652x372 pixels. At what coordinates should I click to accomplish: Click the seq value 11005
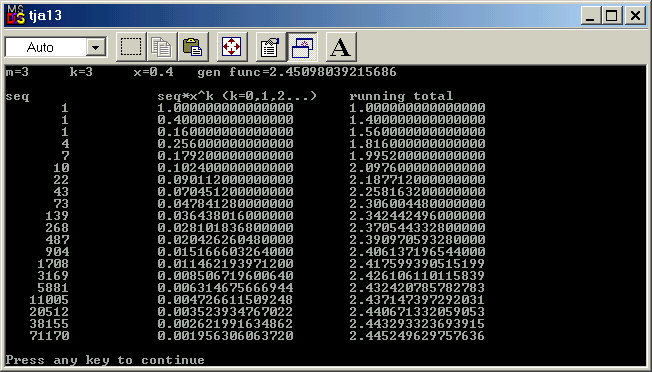49,300
